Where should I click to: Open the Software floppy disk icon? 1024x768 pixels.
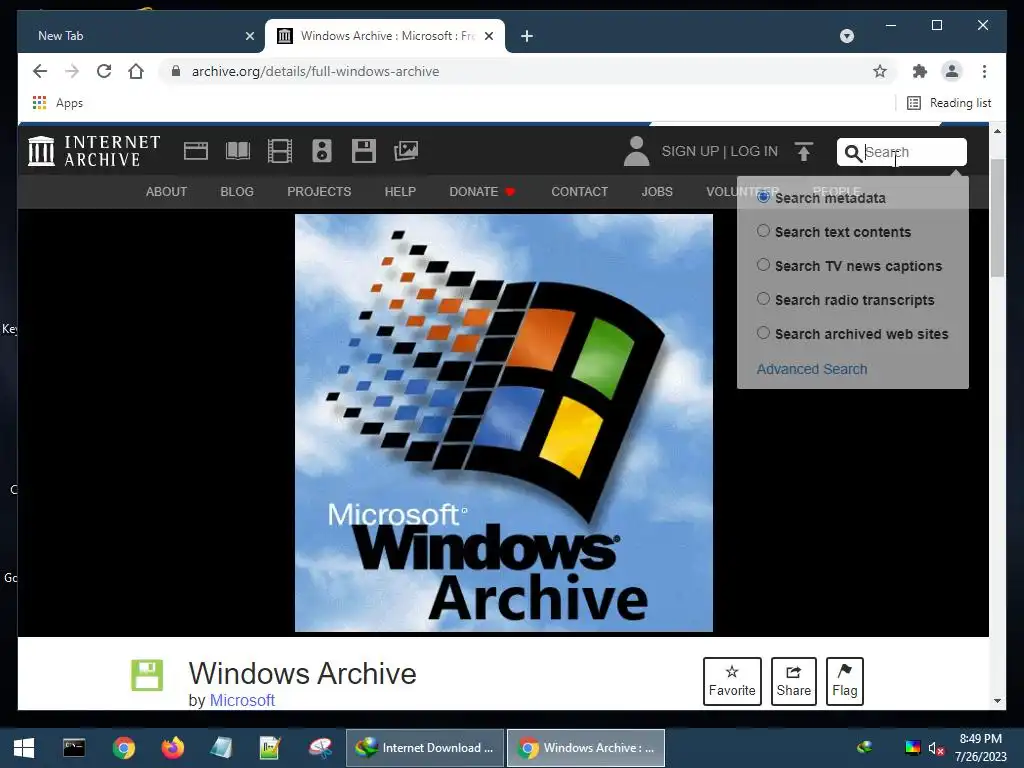364,151
